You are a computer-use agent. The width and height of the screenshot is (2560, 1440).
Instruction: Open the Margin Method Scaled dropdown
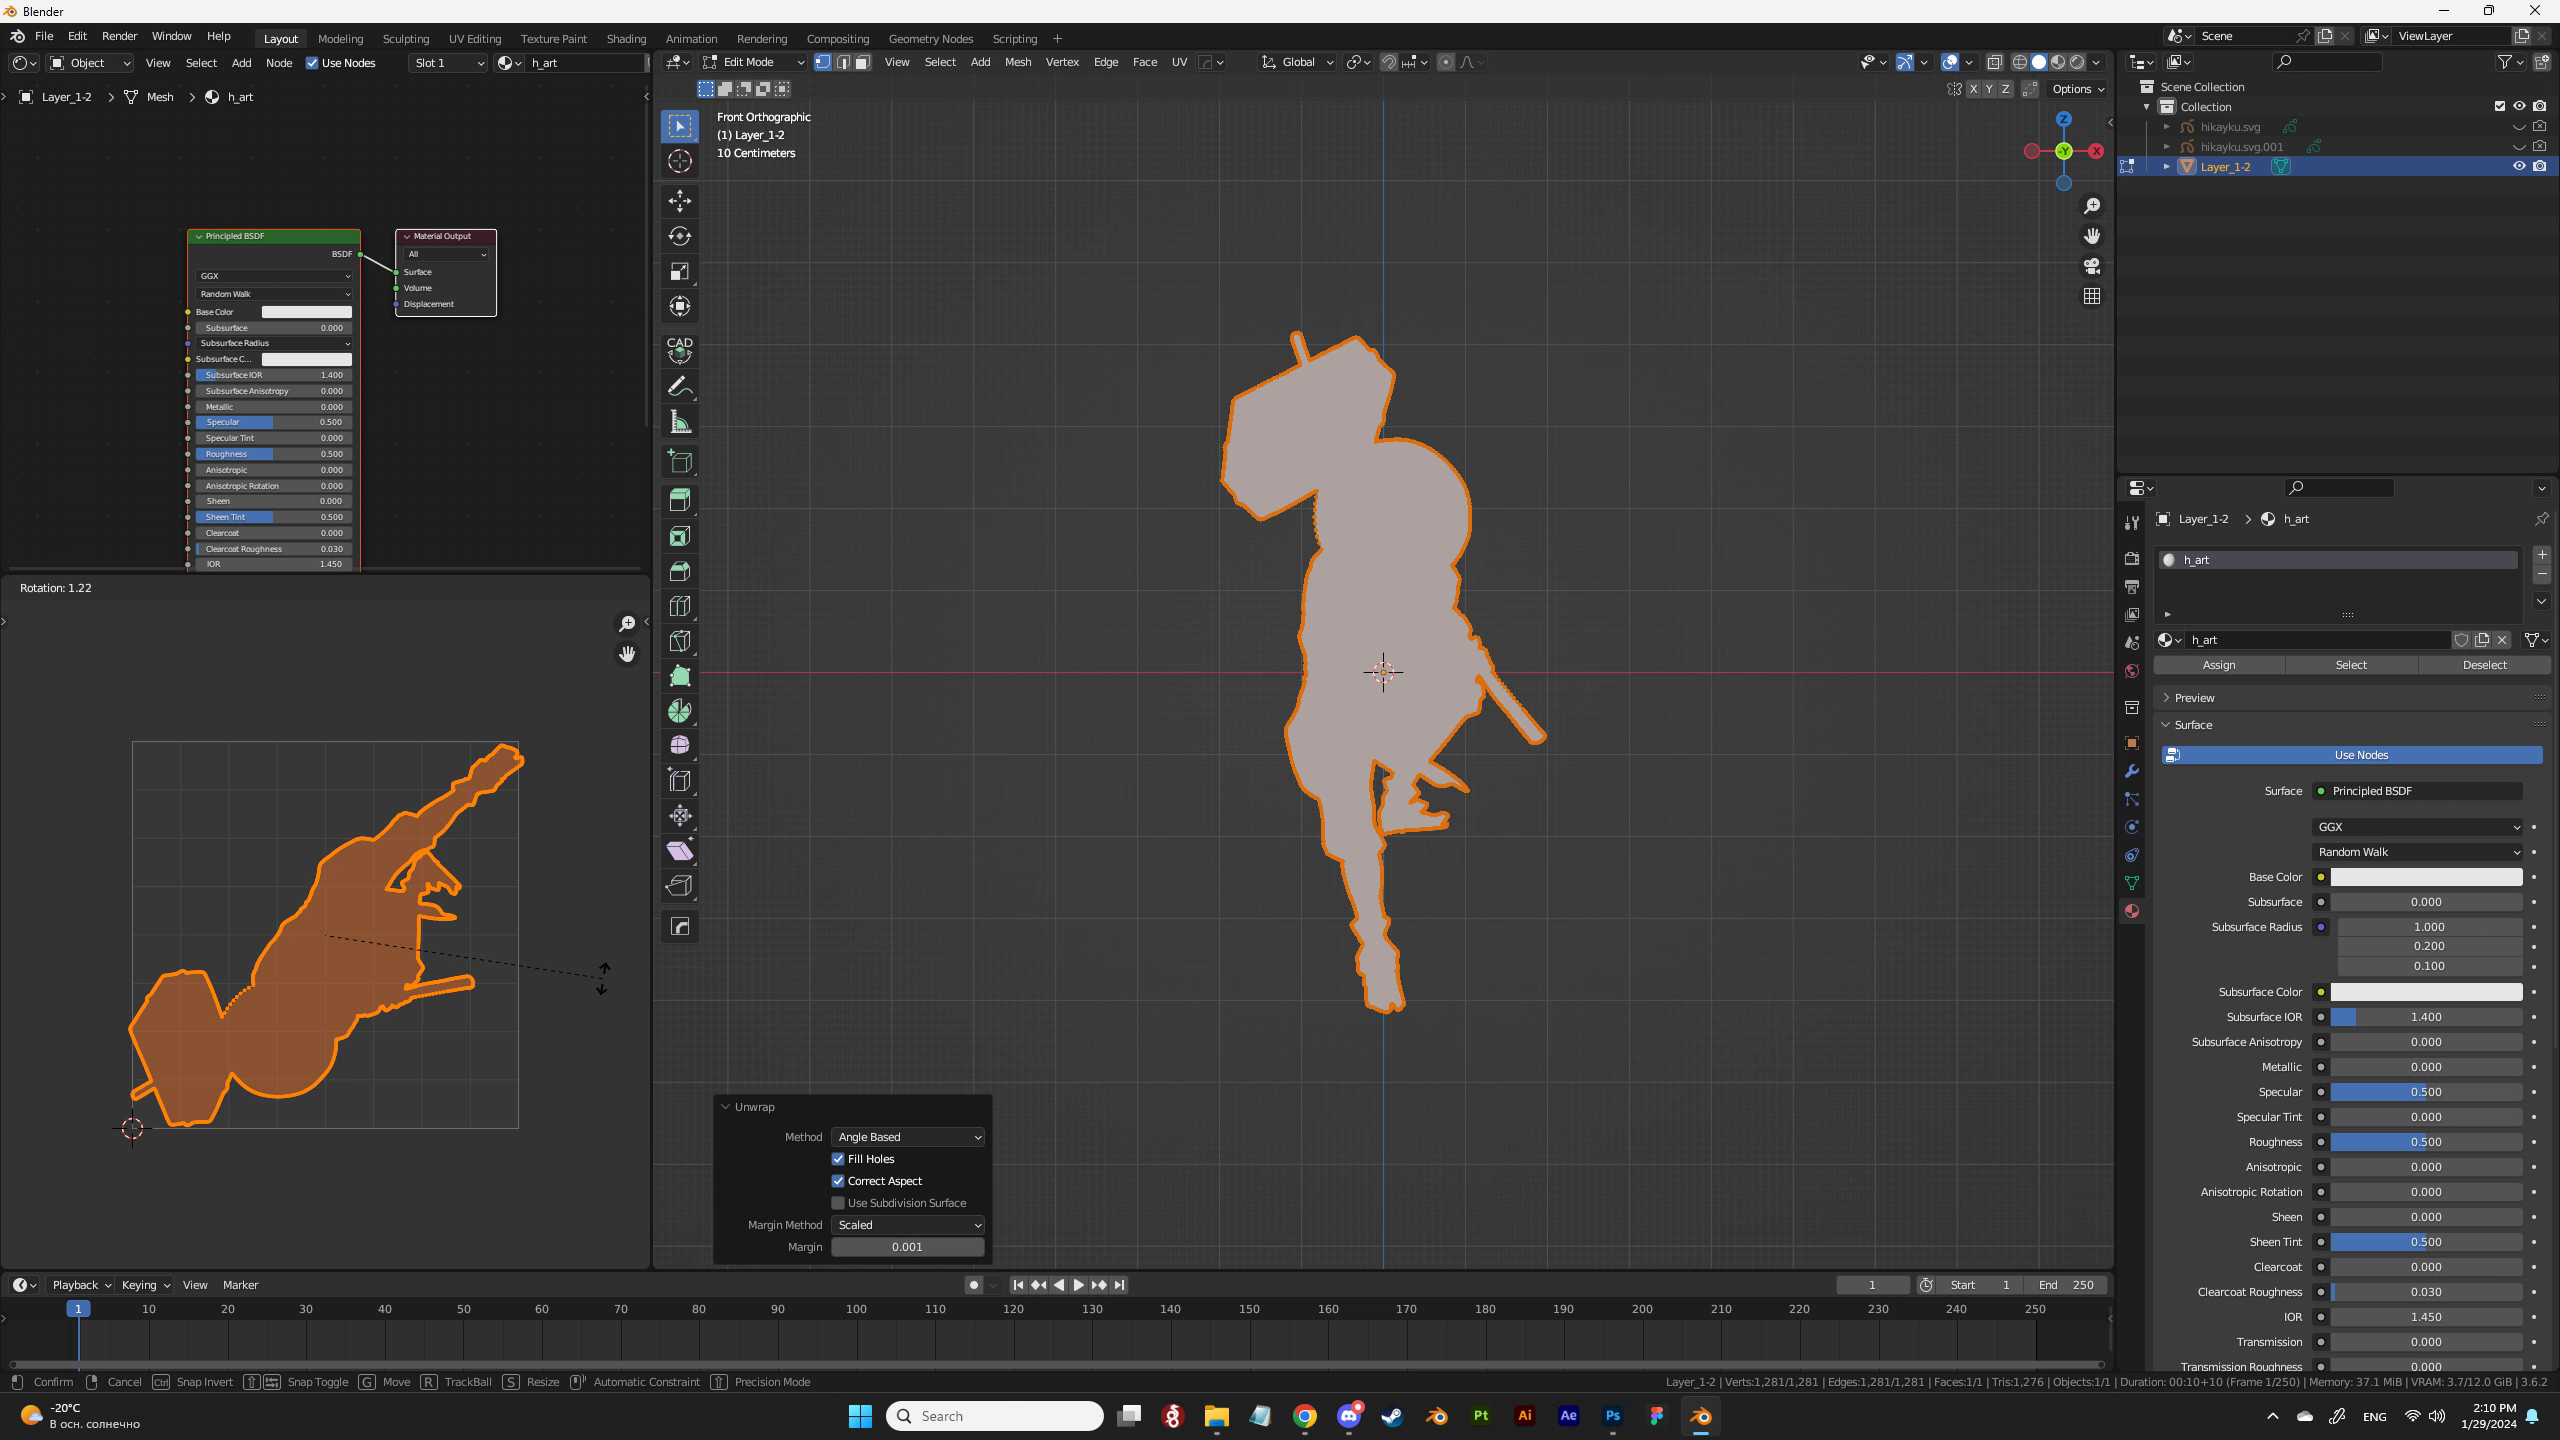coord(907,1225)
